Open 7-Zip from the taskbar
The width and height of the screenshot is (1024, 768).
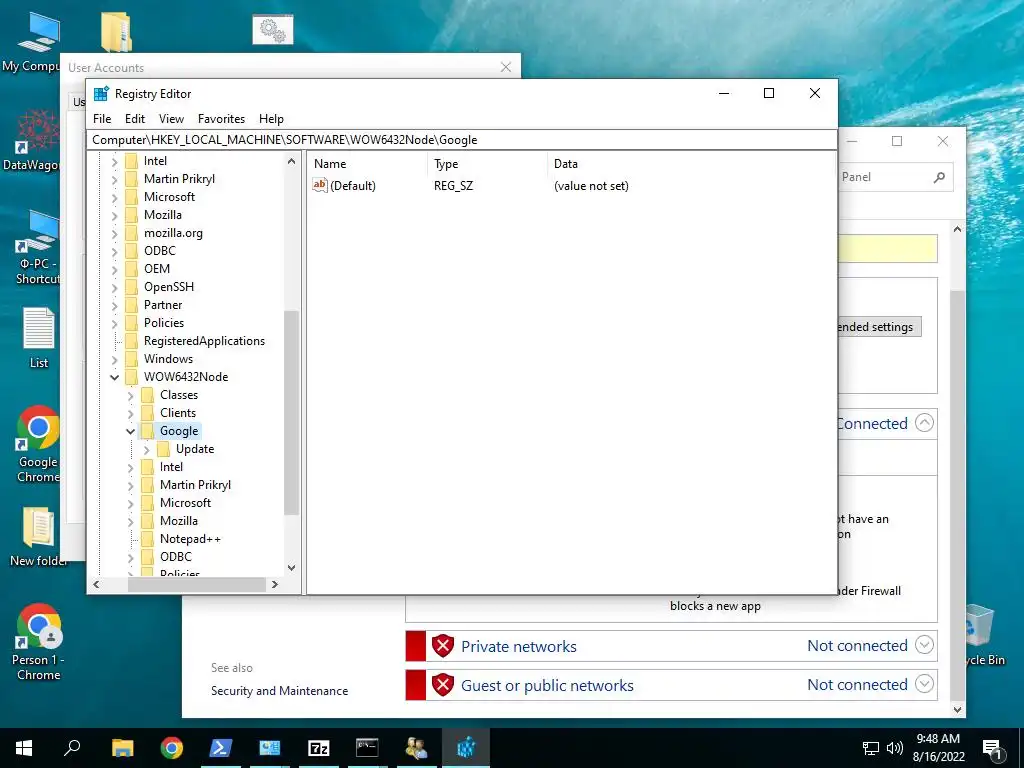318,748
